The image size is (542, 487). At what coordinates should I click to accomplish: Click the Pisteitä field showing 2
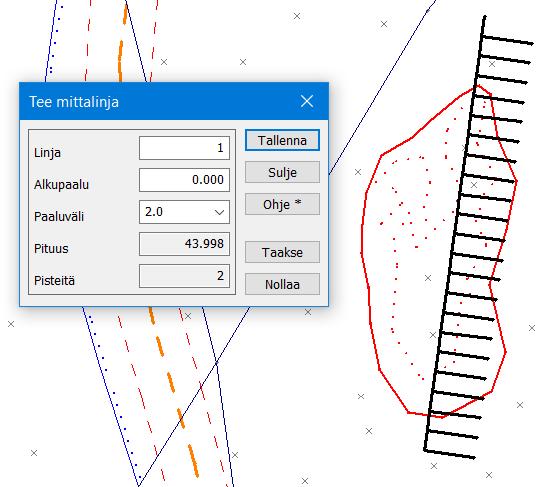(x=184, y=276)
